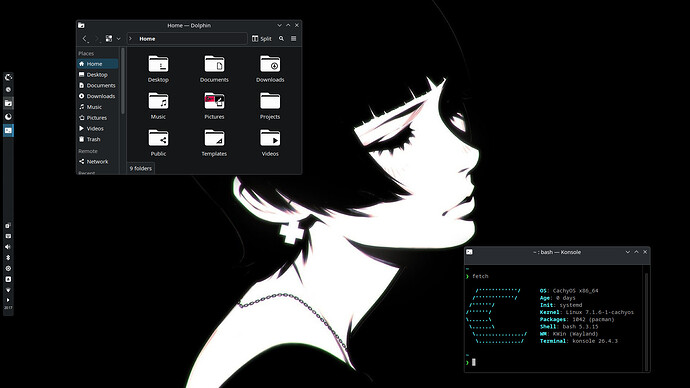Minimize the Konsole window

point(628,252)
